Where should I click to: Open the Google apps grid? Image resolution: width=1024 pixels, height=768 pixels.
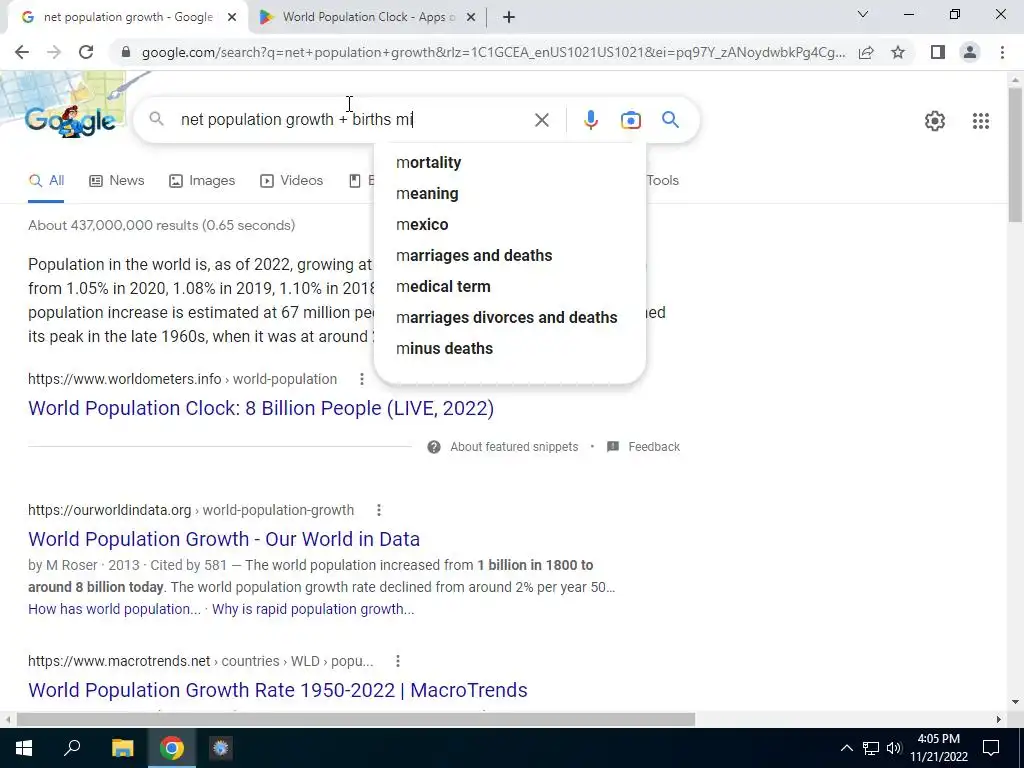(980, 121)
